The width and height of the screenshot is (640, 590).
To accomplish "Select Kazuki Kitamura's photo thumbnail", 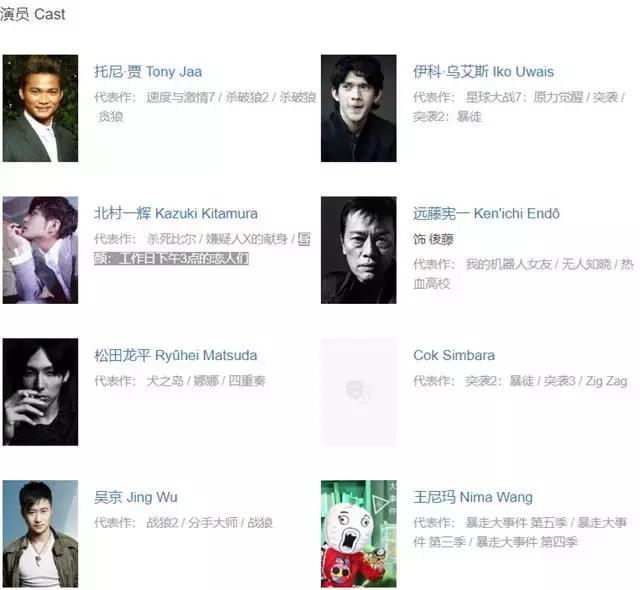I will pos(40,250).
